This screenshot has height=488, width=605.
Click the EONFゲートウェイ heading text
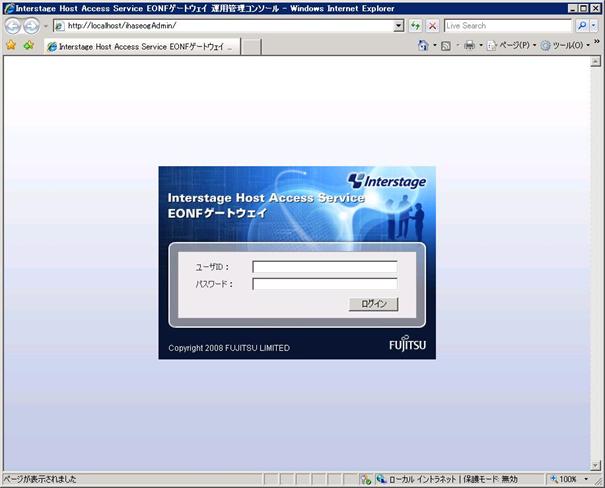(217, 213)
